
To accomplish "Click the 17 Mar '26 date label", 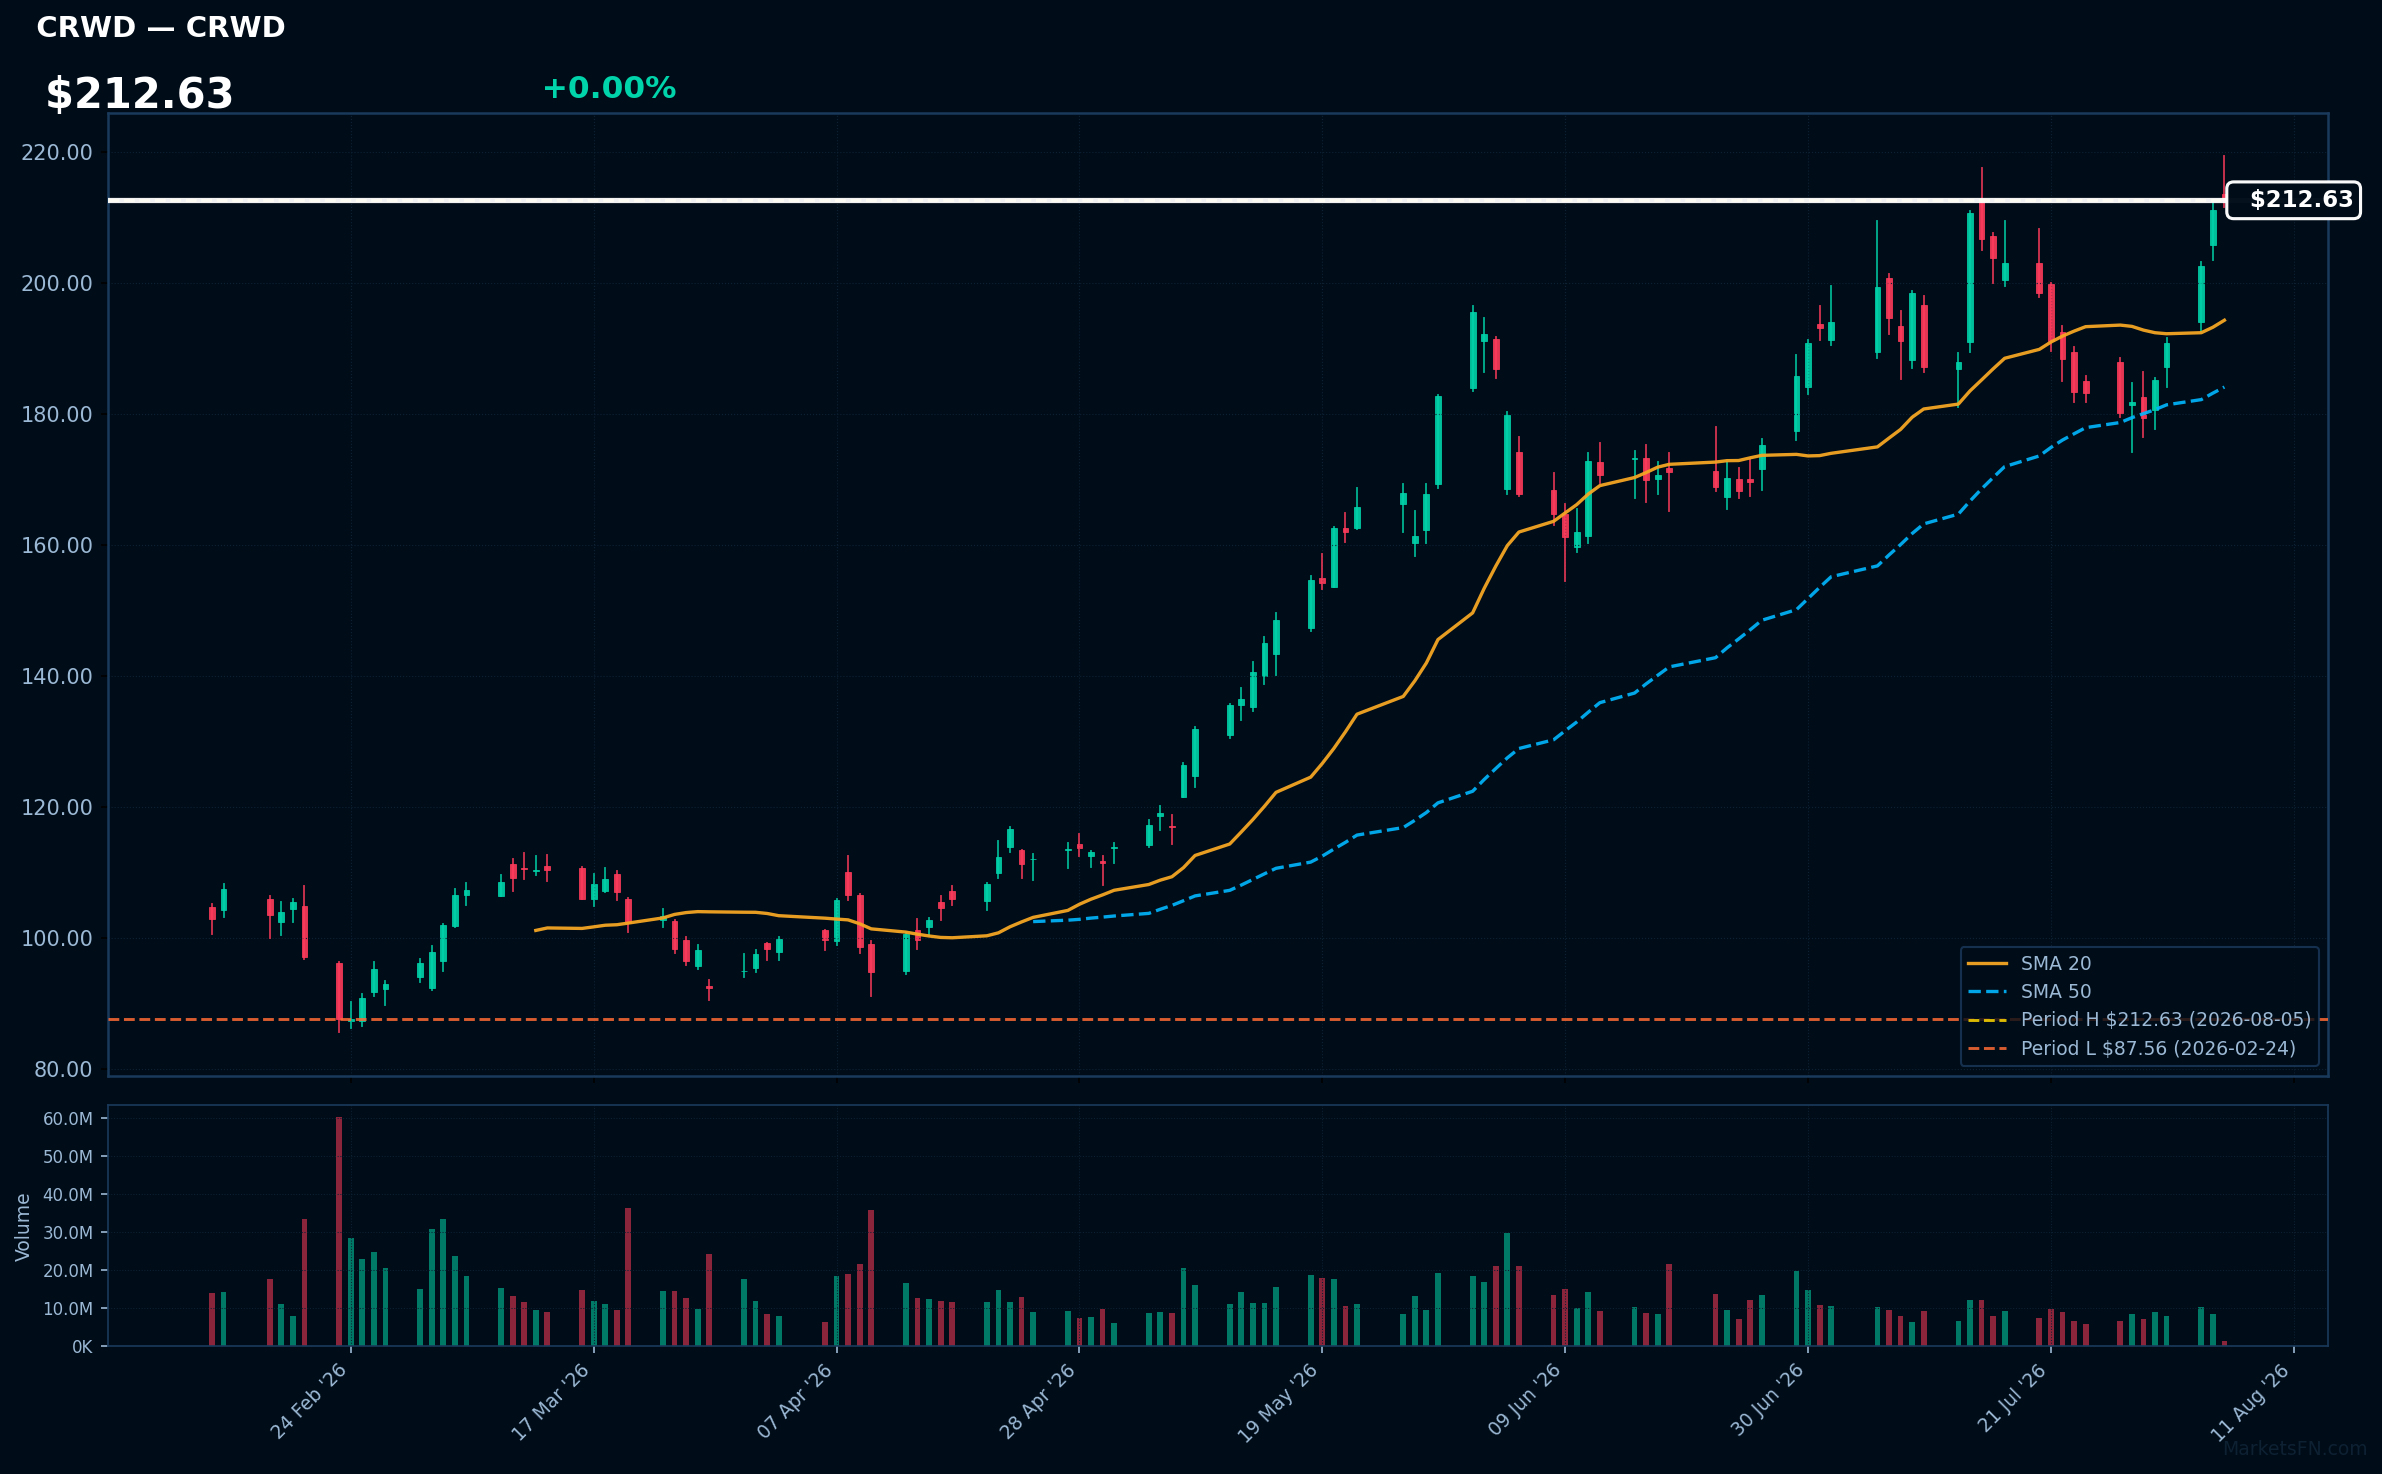I will pyautogui.click(x=550, y=1401).
